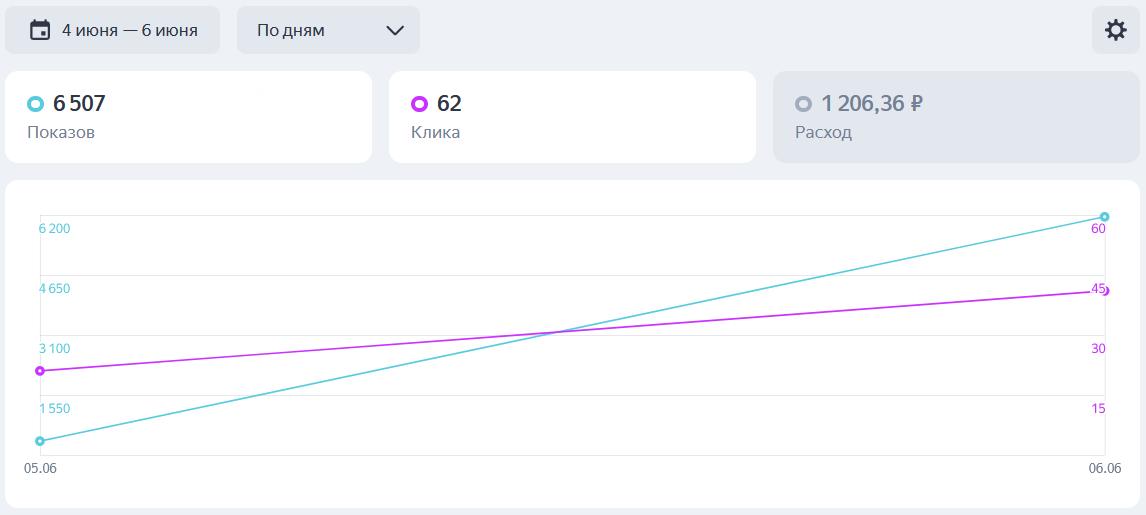
Task: Select the cyan data point at 06.06
Action: (x=1104, y=216)
